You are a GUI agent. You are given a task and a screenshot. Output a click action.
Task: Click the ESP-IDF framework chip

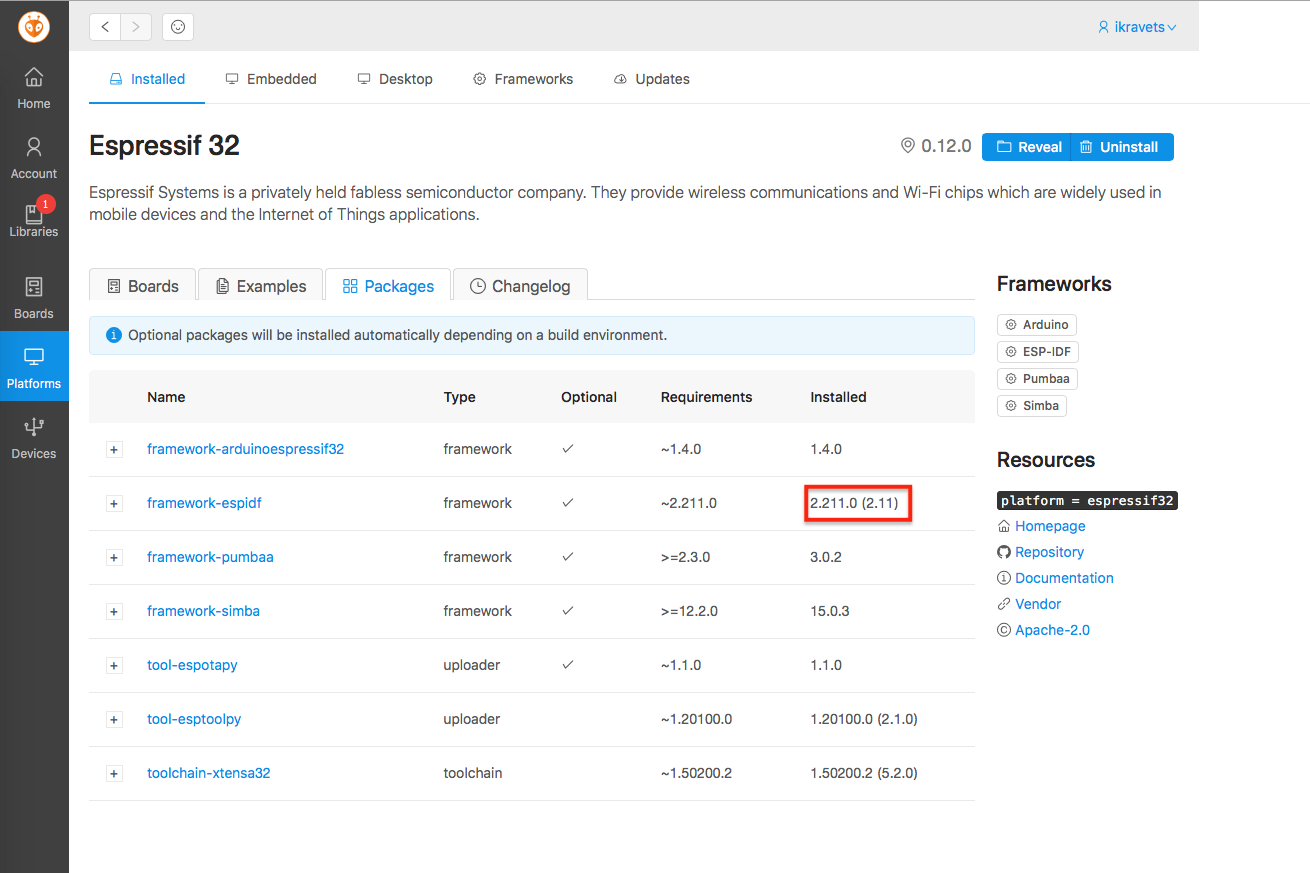click(1037, 351)
